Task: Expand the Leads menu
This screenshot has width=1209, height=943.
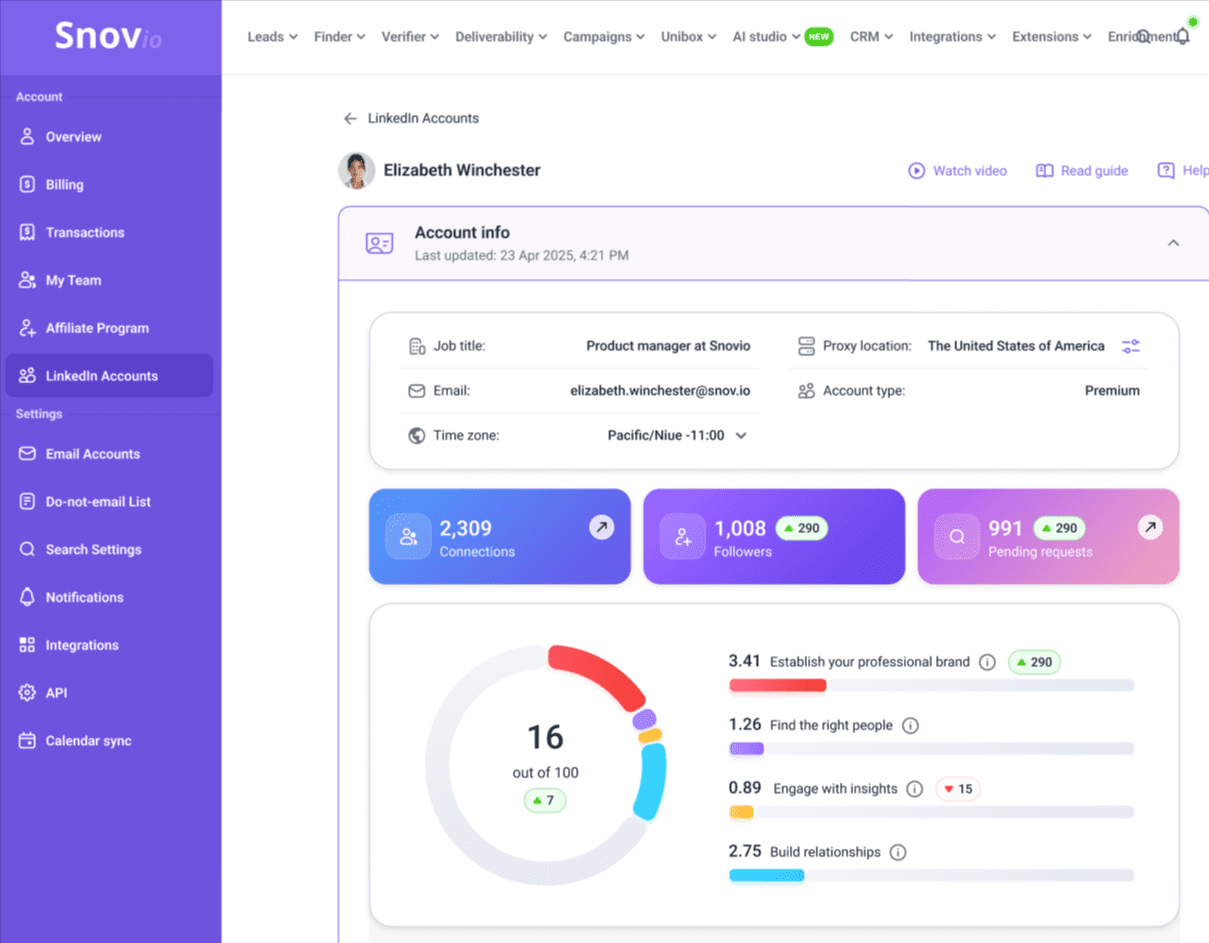Action: coord(272,37)
